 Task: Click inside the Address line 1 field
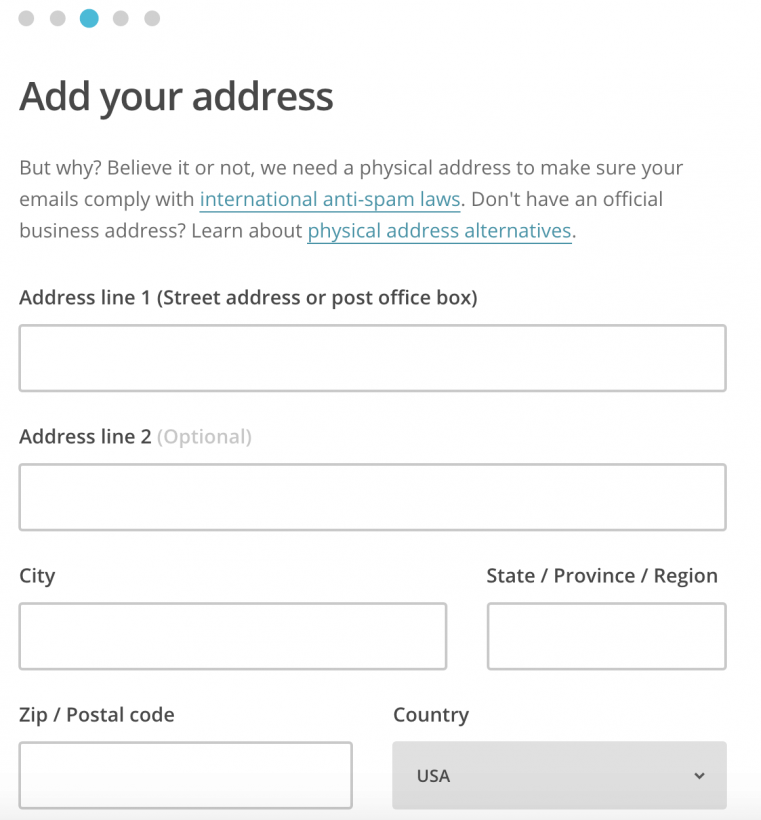(x=372, y=357)
